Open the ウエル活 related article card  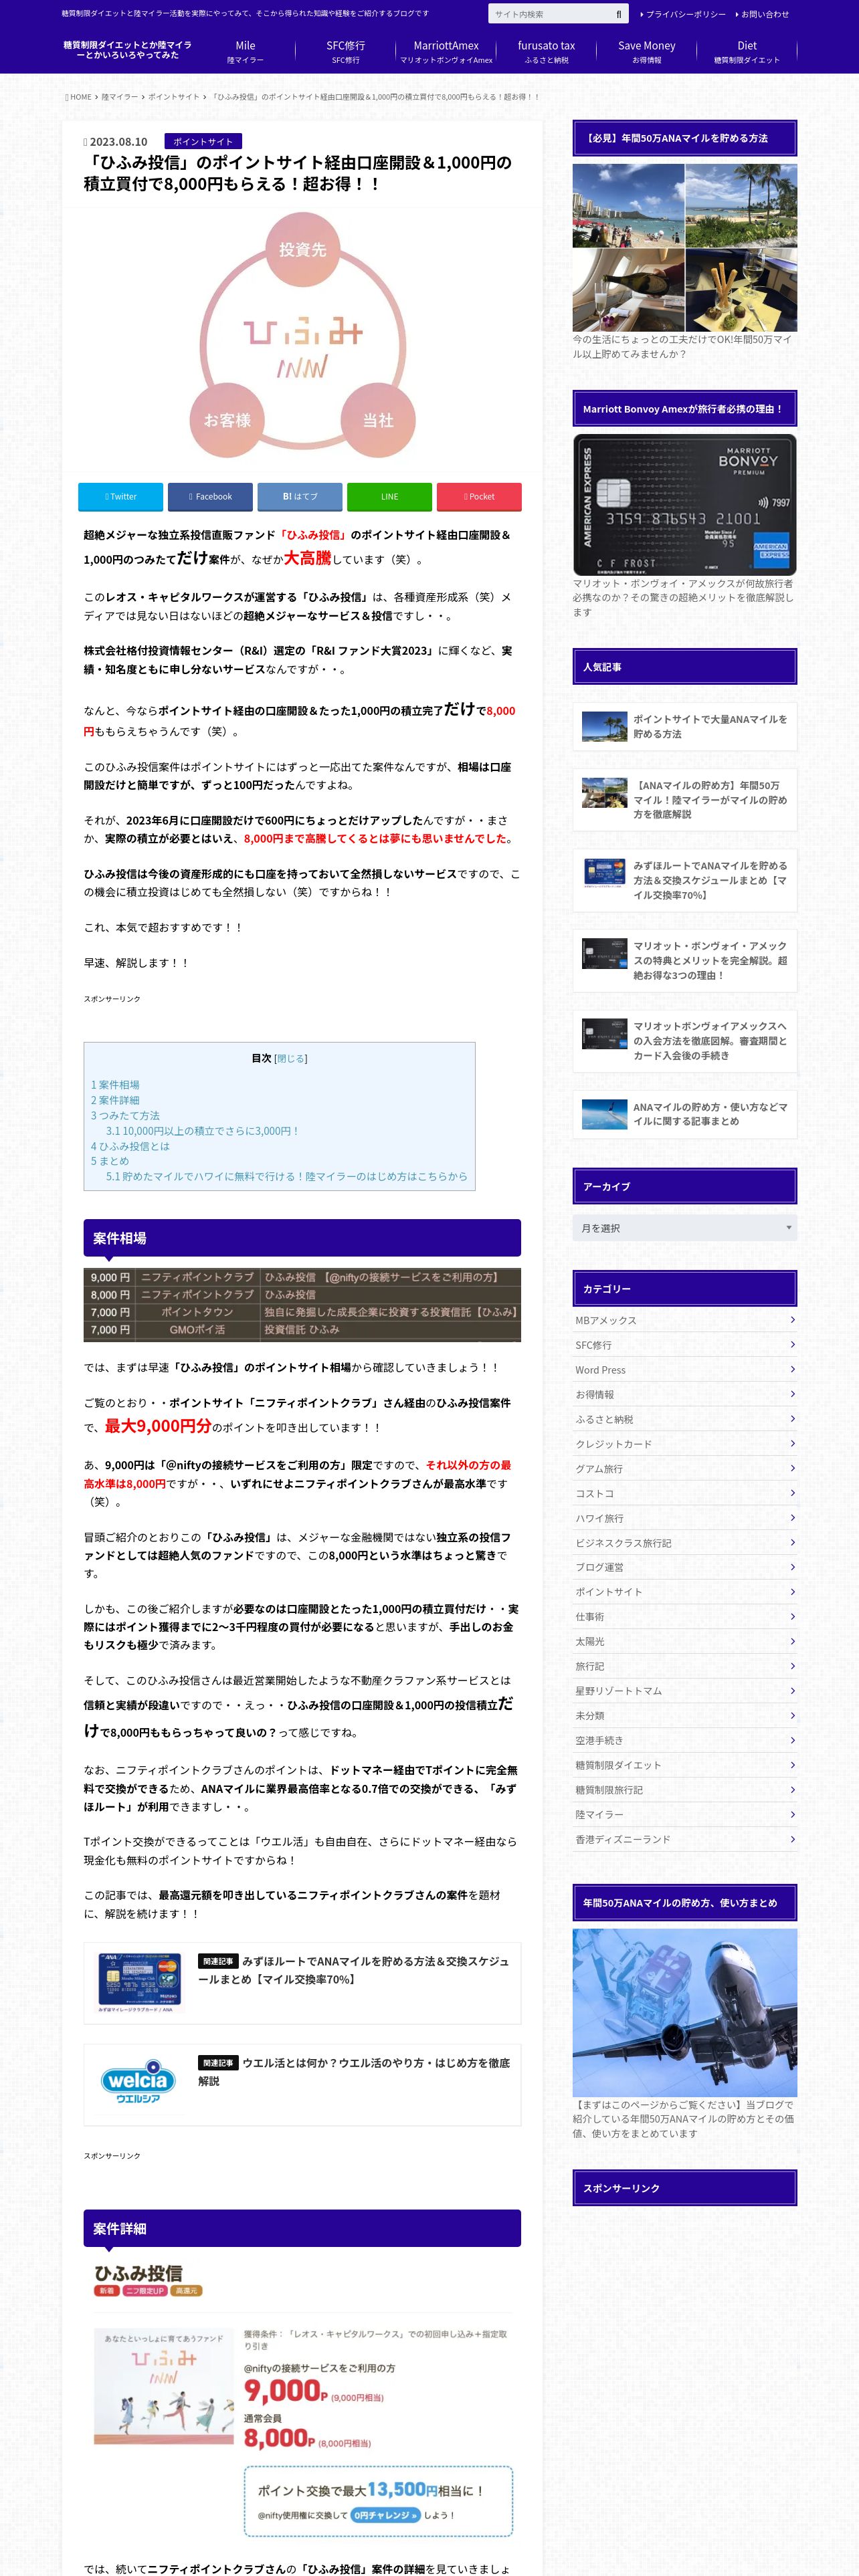[302, 2084]
